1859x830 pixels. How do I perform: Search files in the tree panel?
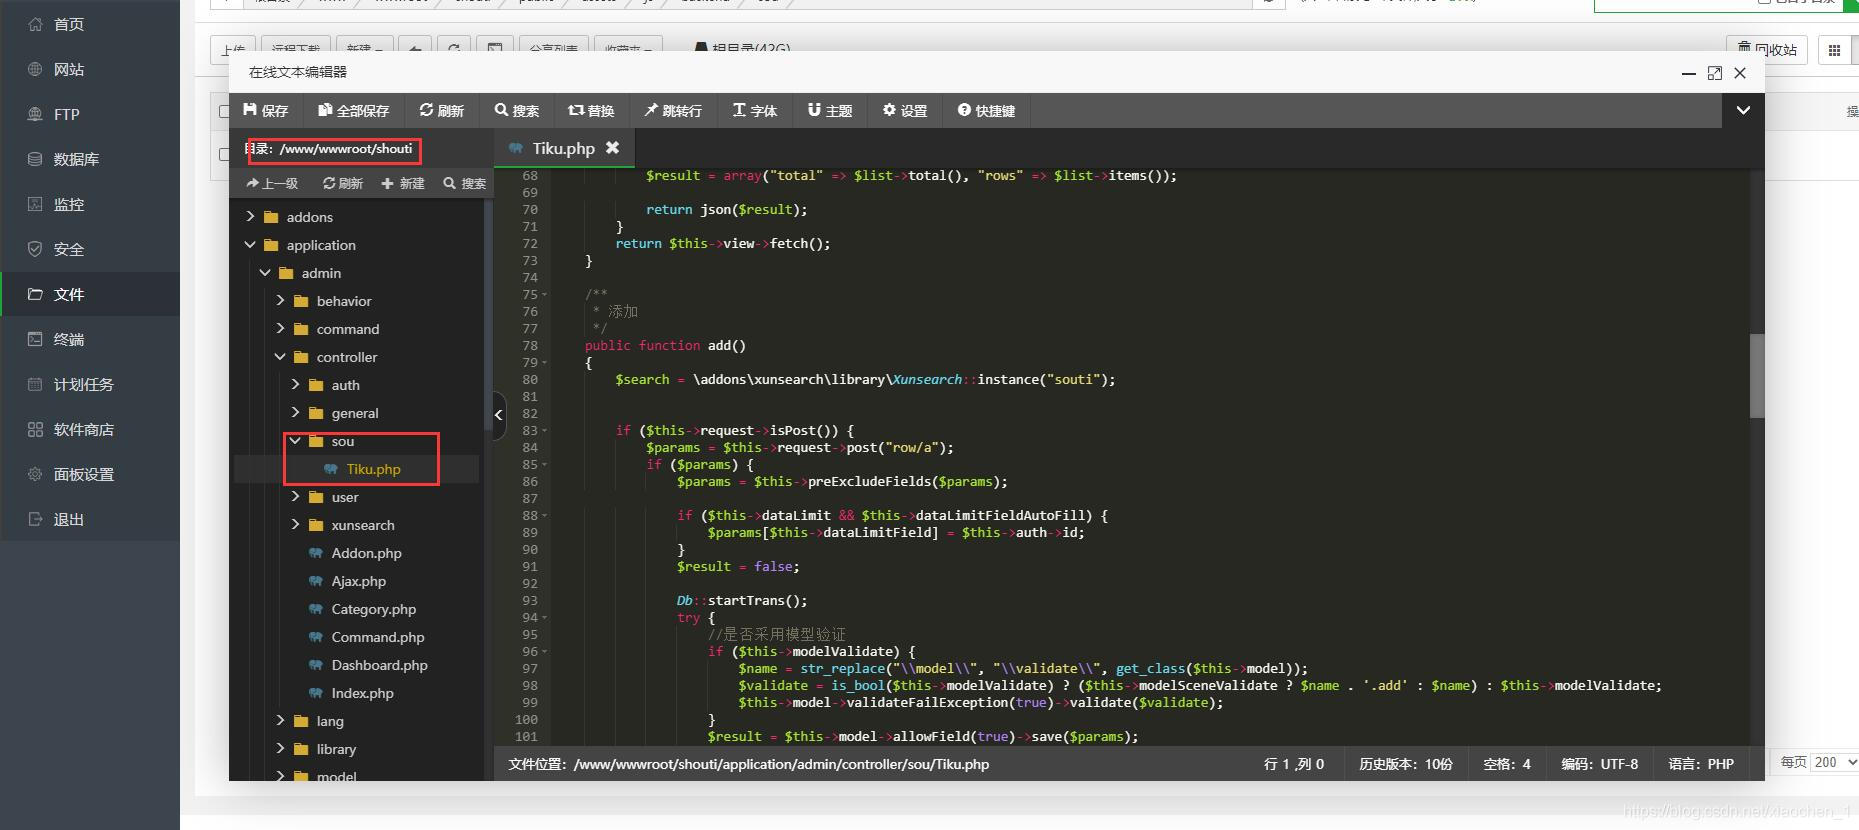[x=464, y=183]
